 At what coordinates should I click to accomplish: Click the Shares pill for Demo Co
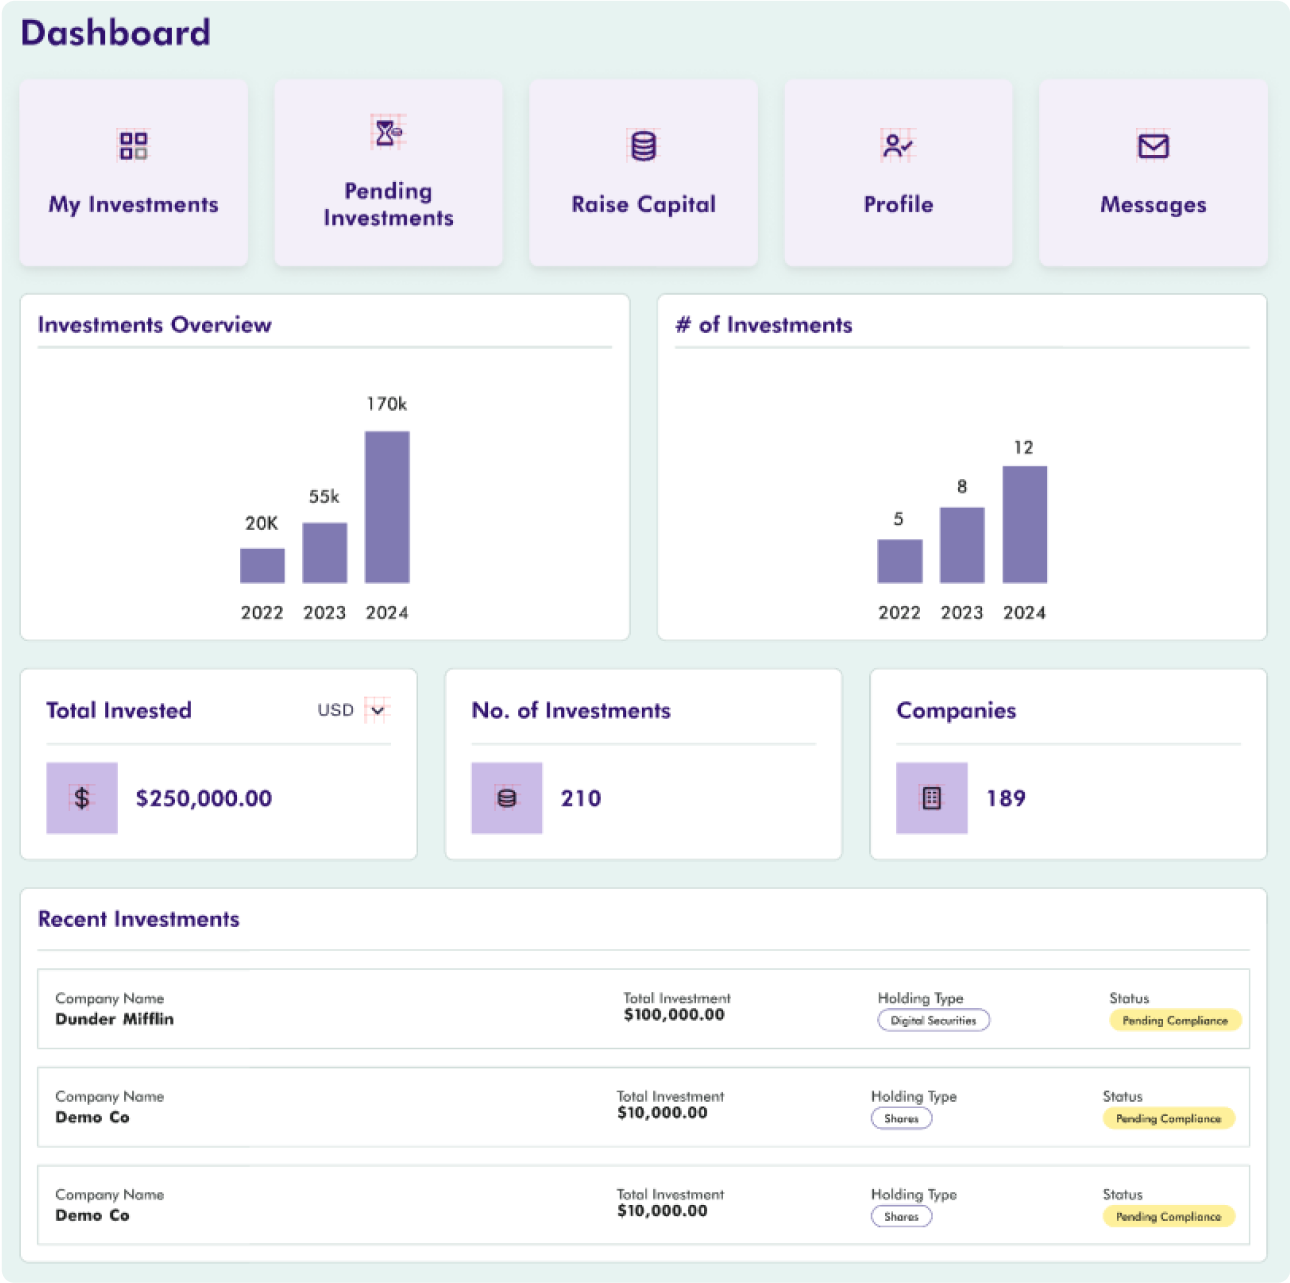901,1118
